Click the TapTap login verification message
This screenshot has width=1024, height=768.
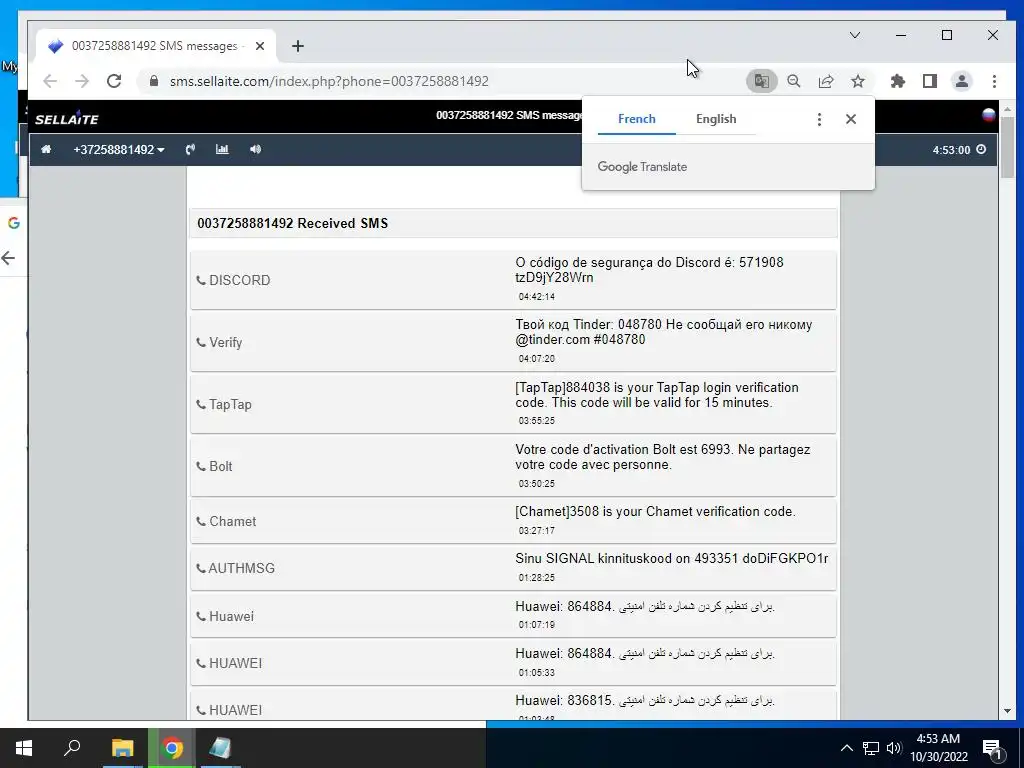[x=656, y=394]
